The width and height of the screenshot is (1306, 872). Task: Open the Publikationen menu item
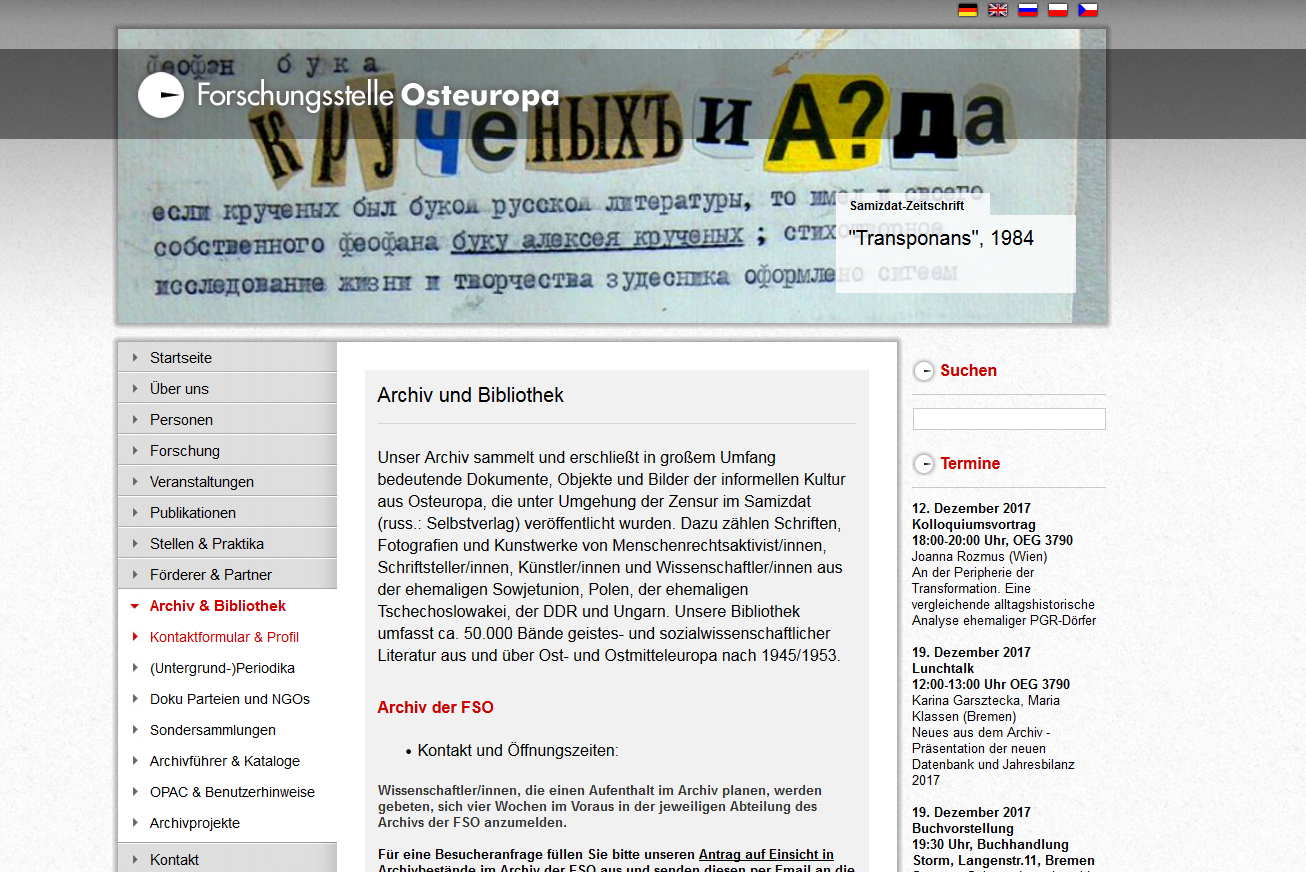coord(193,512)
